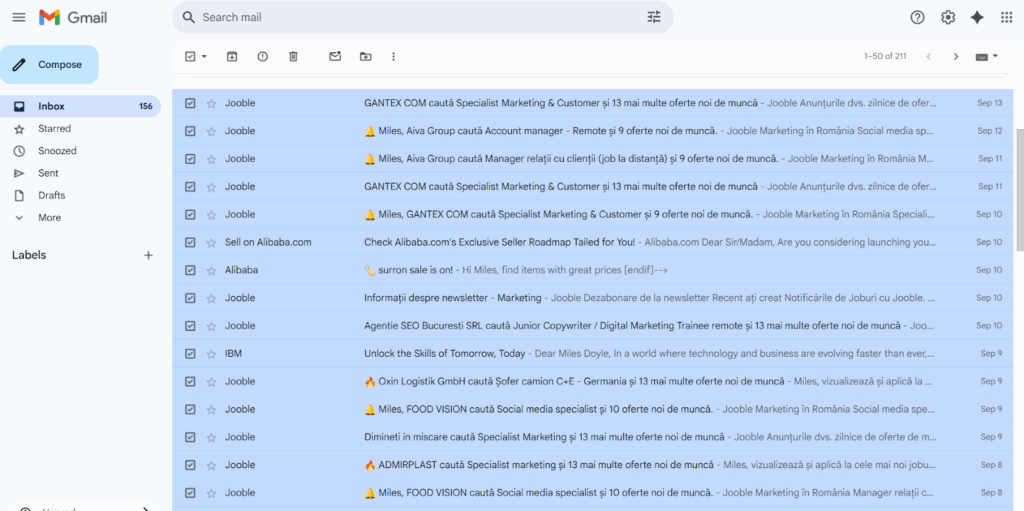Move selected emails to a folder
Viewport: 1024px width, 511px height.
point(366,57)
